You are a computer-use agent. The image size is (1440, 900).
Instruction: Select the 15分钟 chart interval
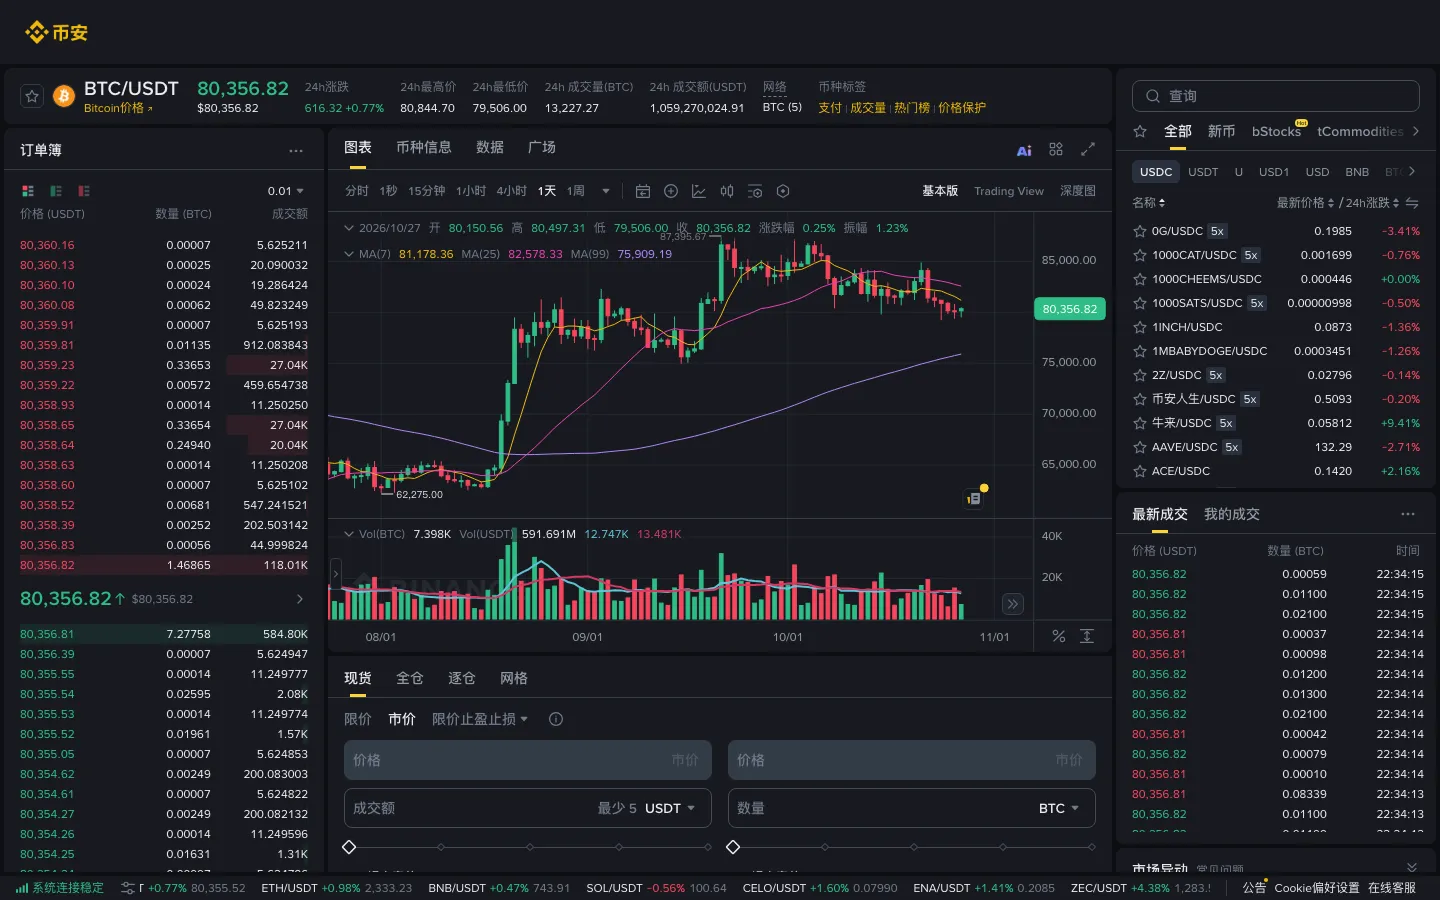426,191
